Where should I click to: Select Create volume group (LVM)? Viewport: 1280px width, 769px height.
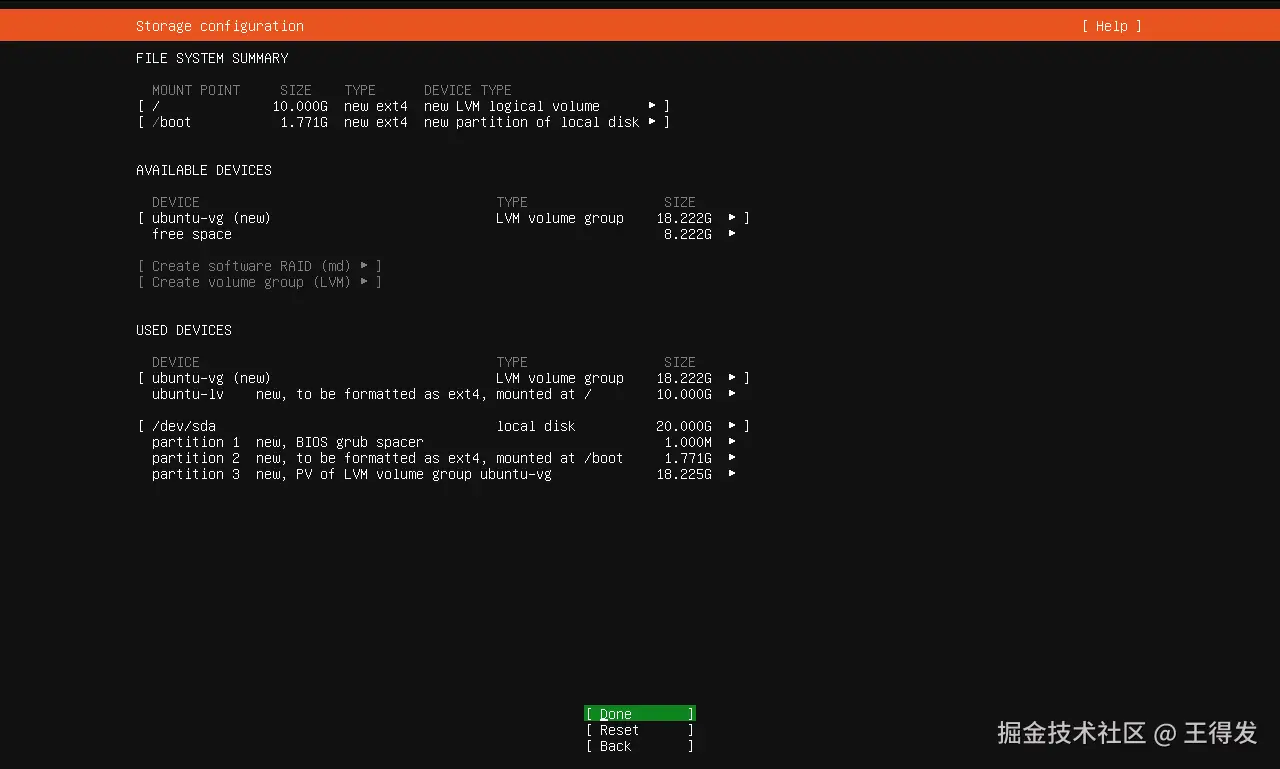[x=260, y=282]
